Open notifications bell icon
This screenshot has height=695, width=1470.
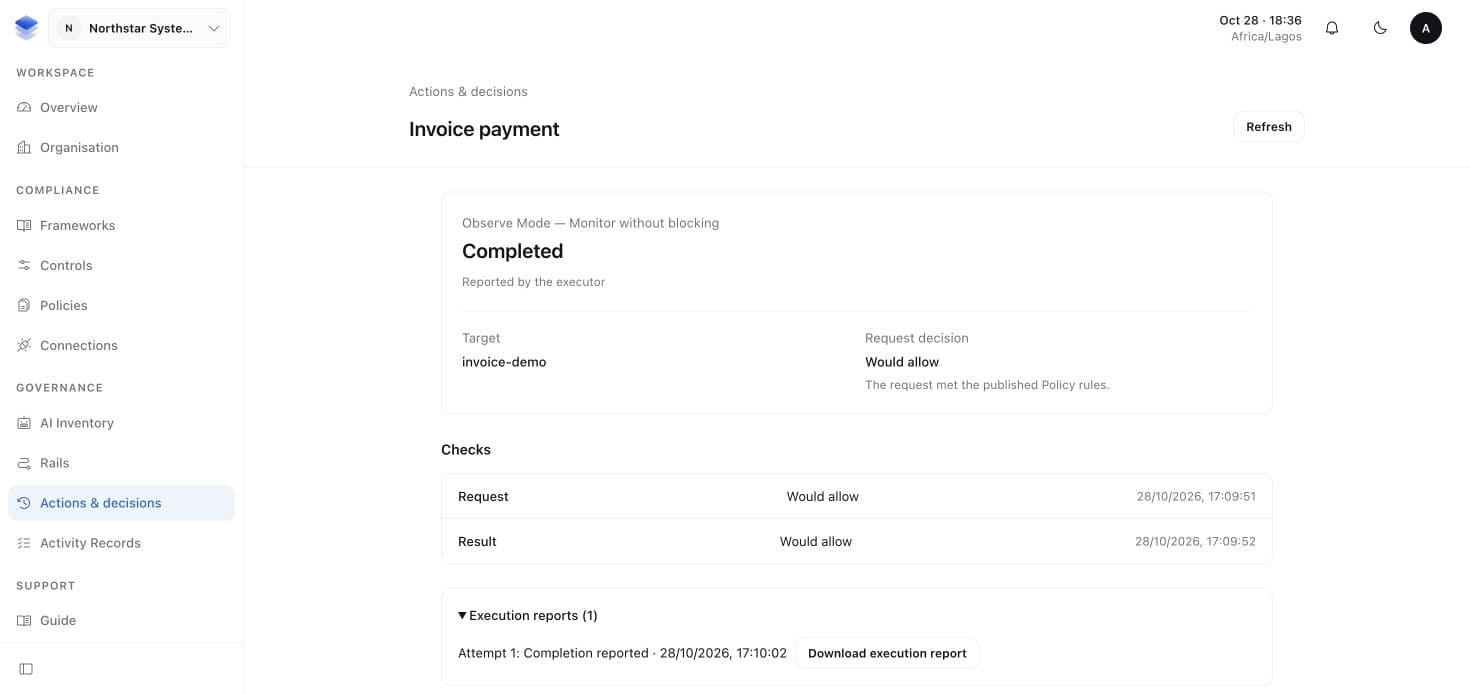coord(1332,28)
